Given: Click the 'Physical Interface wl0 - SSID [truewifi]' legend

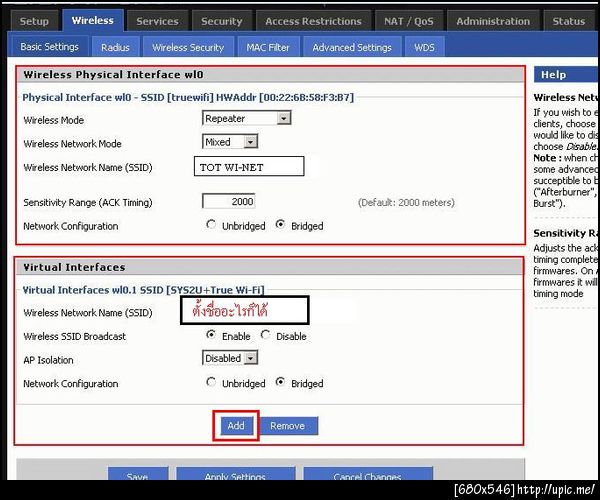Looking at the screenshot, I should [x=188, y=98].
